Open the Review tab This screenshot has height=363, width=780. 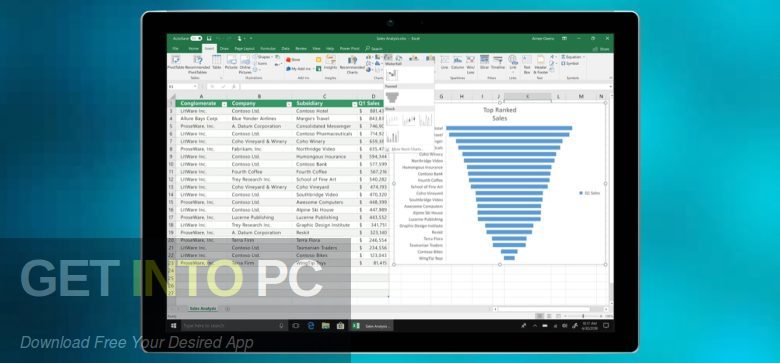pyautogui.click(x=301, y=49)
